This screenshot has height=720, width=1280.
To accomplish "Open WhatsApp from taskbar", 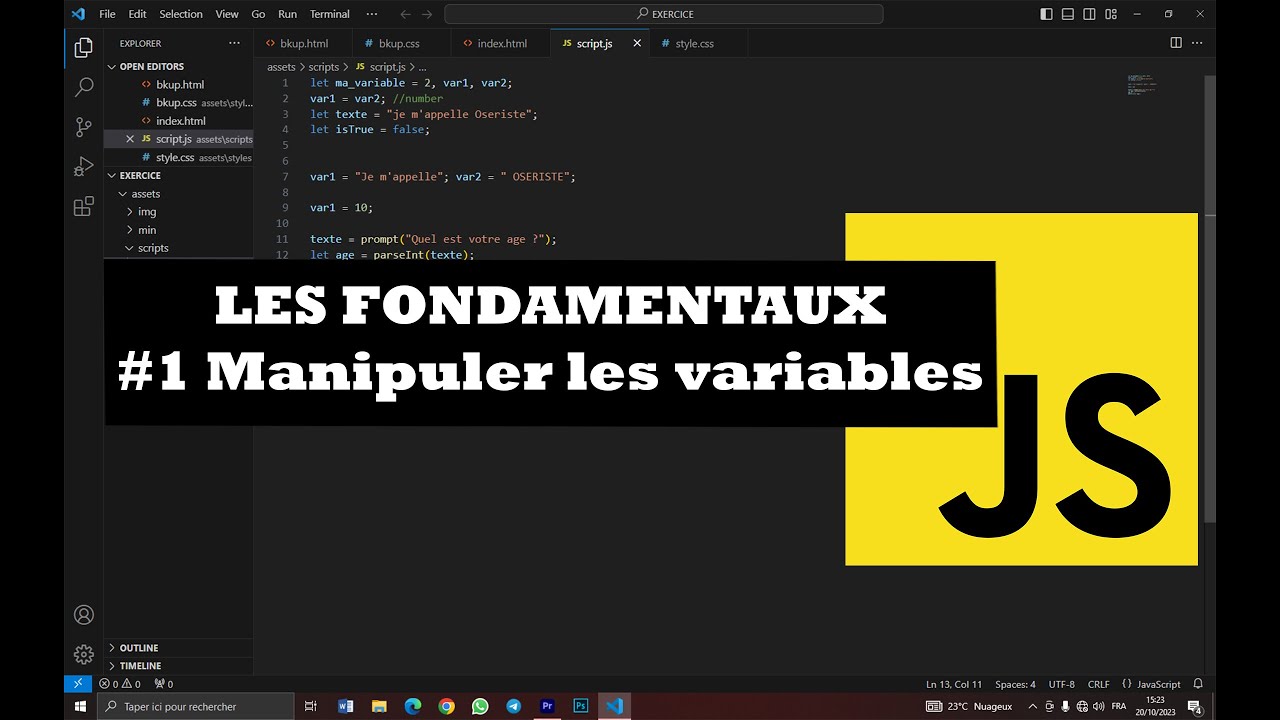I will point(480,706).
